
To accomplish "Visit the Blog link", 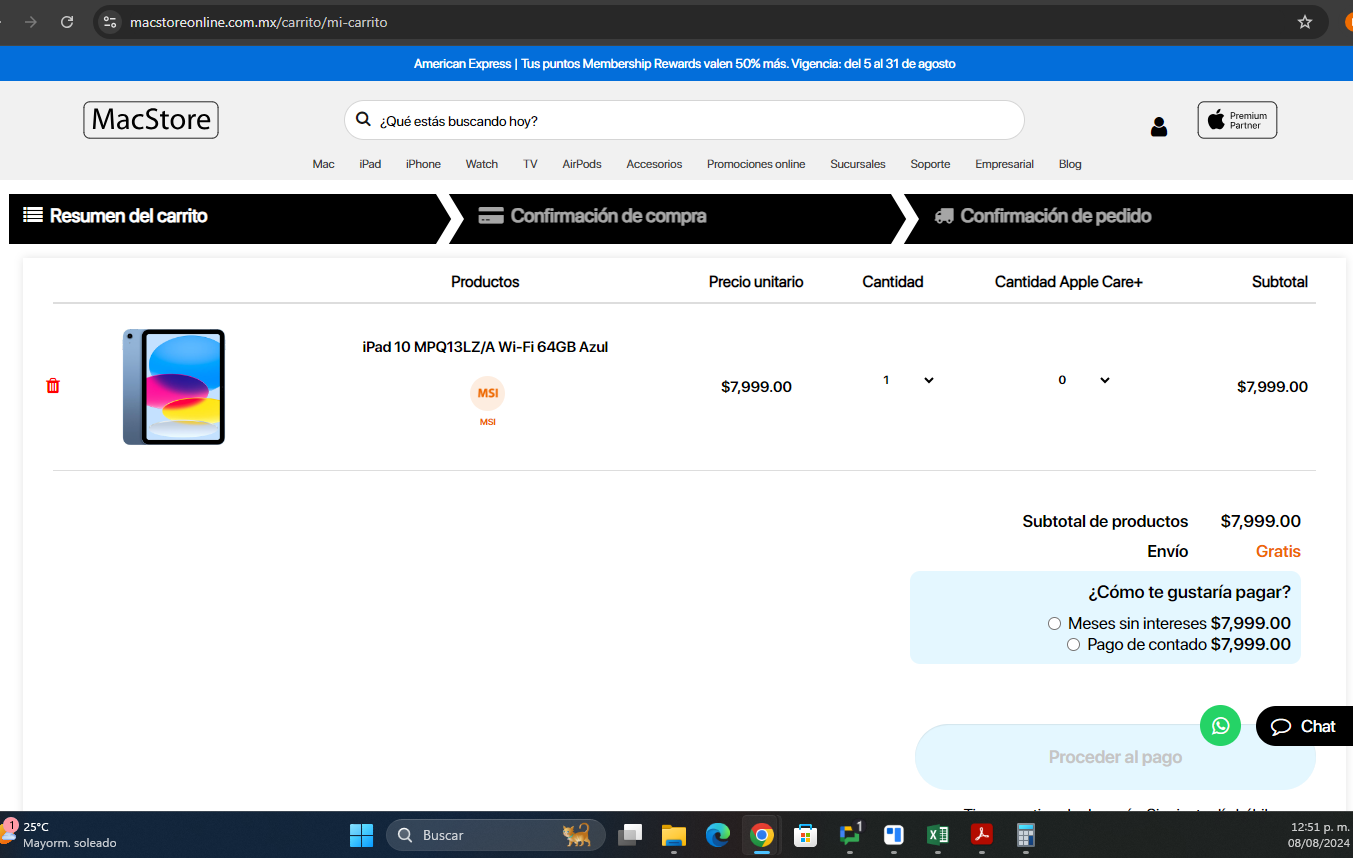I will (1070, 164).
